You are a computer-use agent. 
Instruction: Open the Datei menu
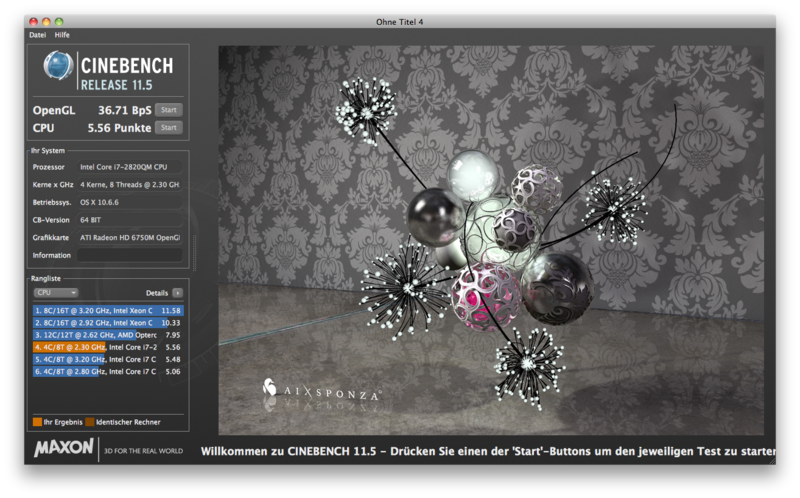click(x=37, y=35)
